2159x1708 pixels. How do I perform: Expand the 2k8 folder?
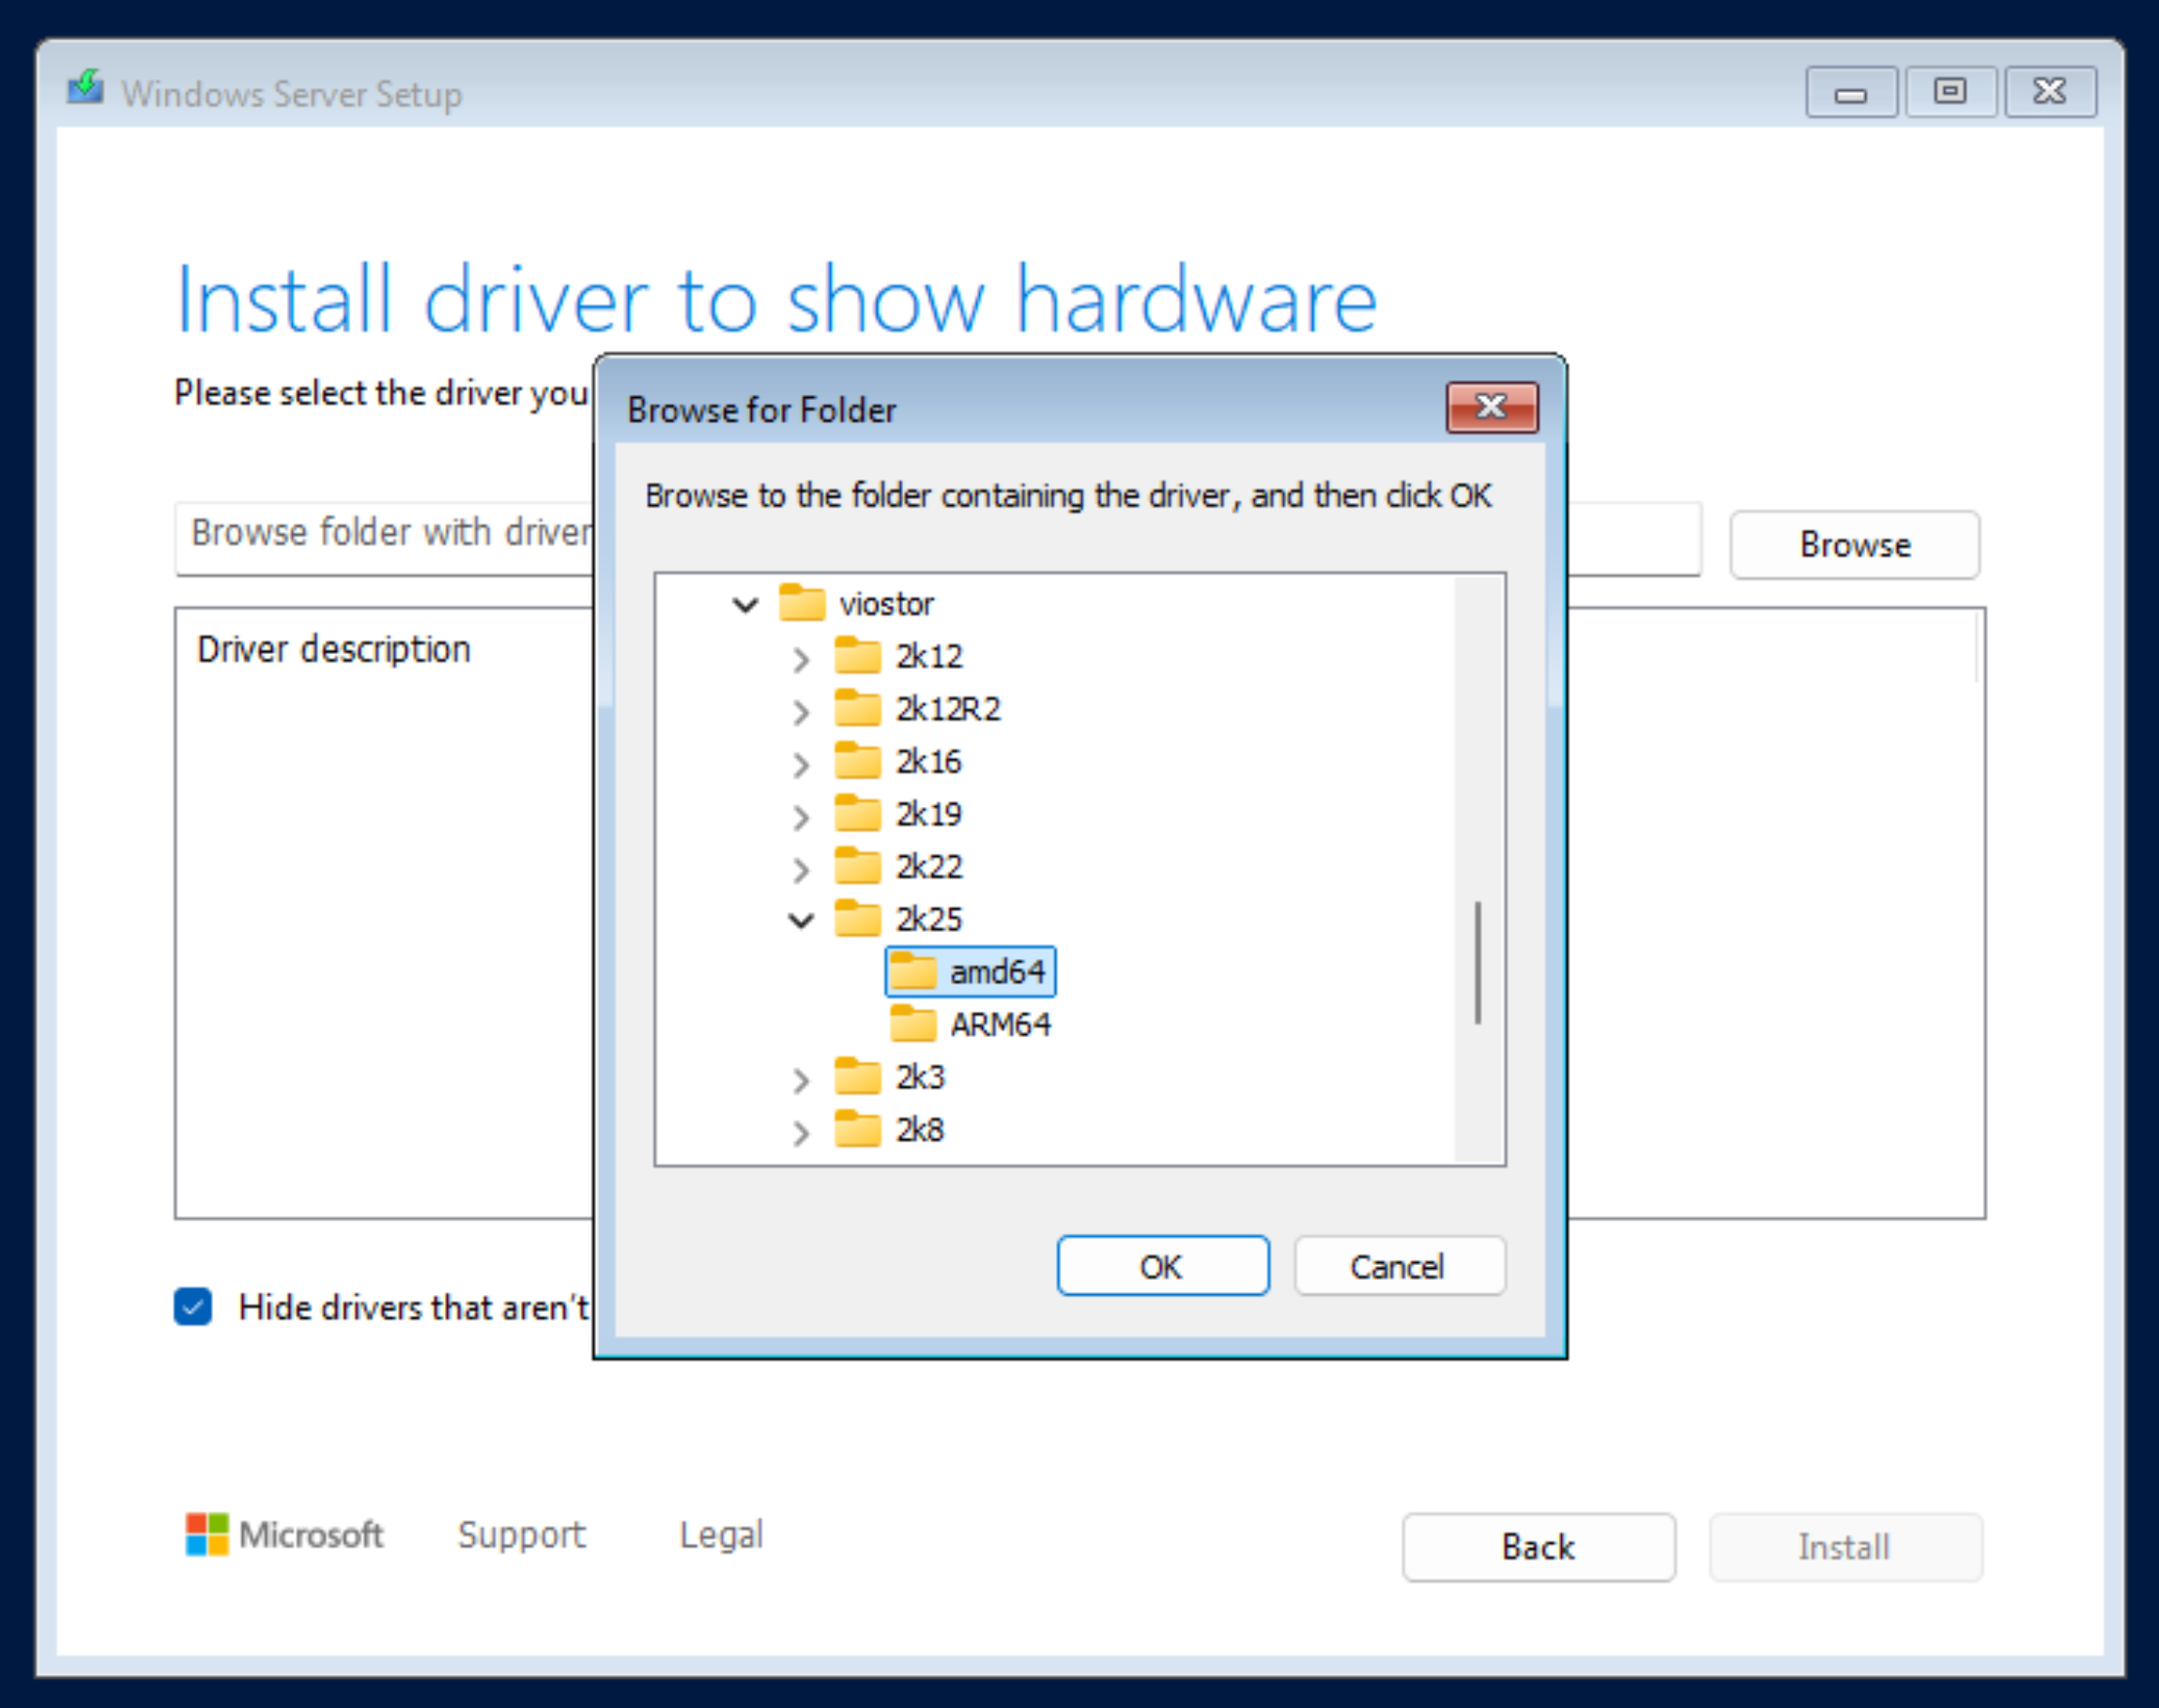tap(801, 1132)
